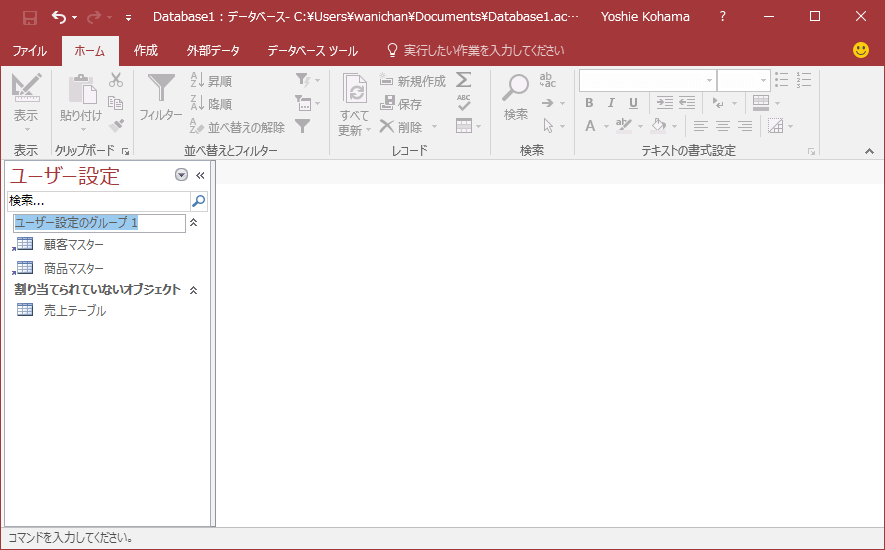The image size is (885, 550).
Task: Toggle Italic formatting
Action: 611,103
